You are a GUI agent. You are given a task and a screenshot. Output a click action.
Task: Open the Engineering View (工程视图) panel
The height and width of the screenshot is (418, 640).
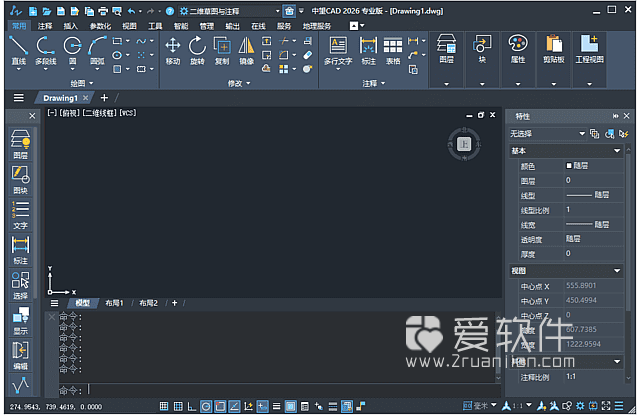(589, 59)
